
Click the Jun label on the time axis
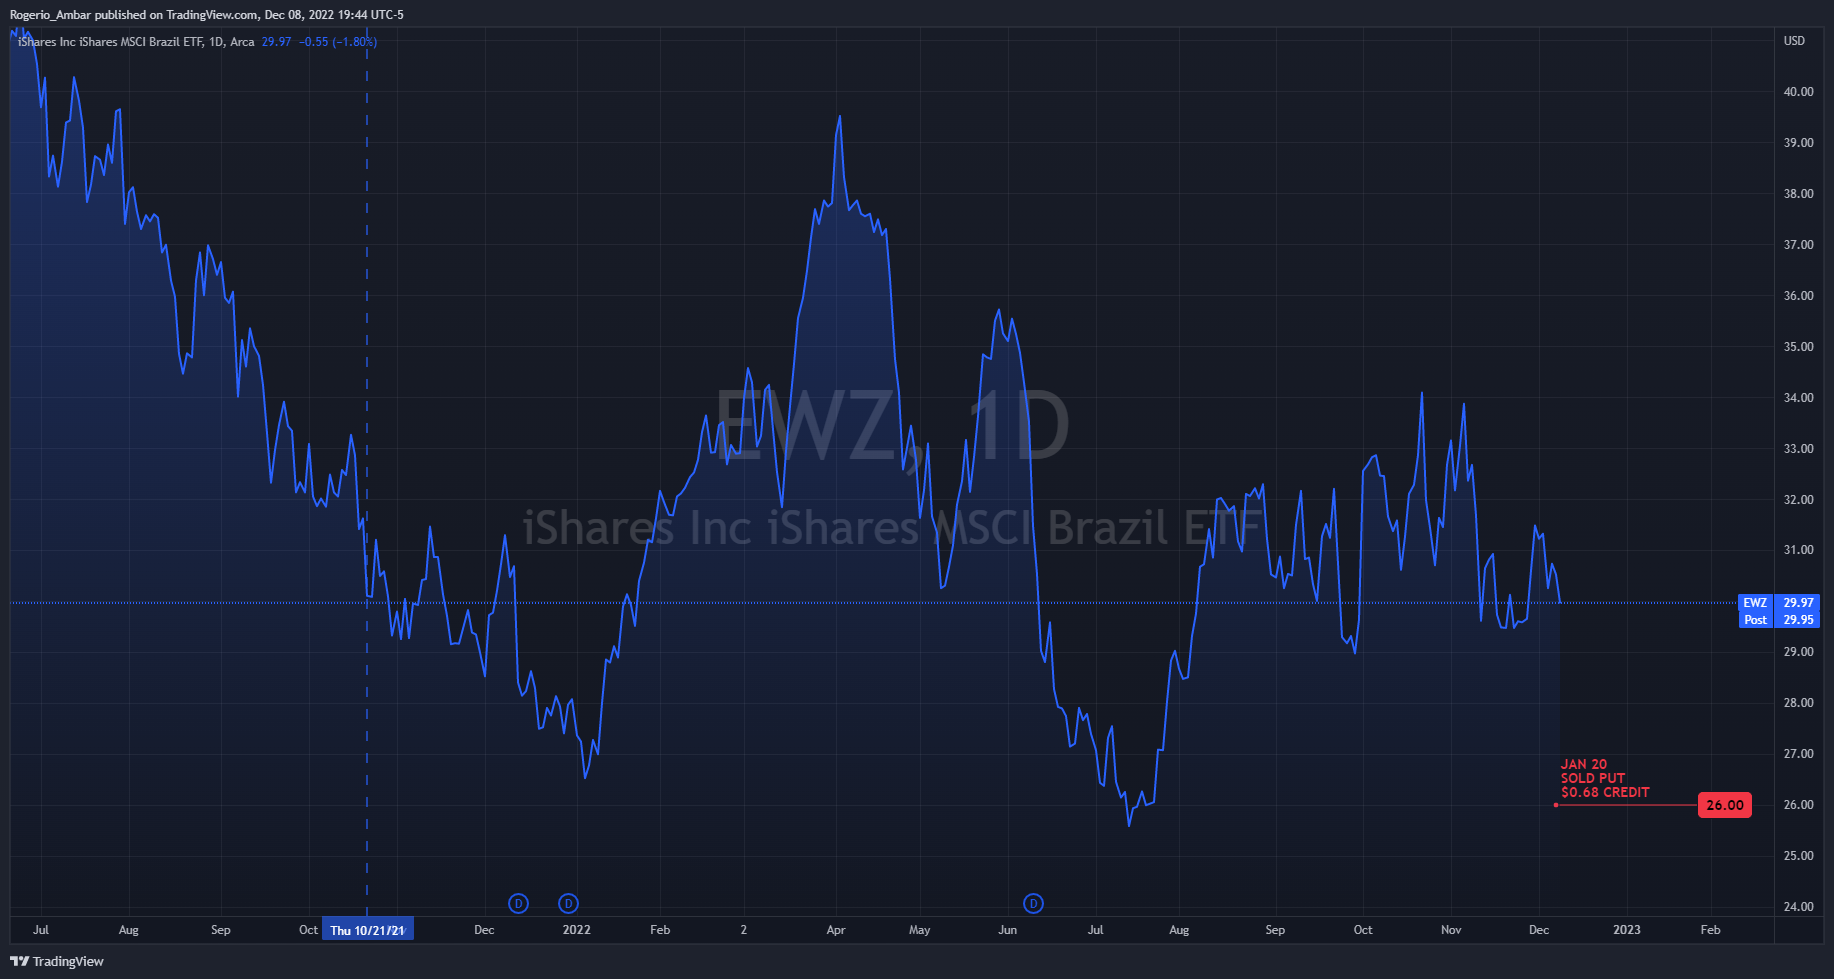point(1008,930)
